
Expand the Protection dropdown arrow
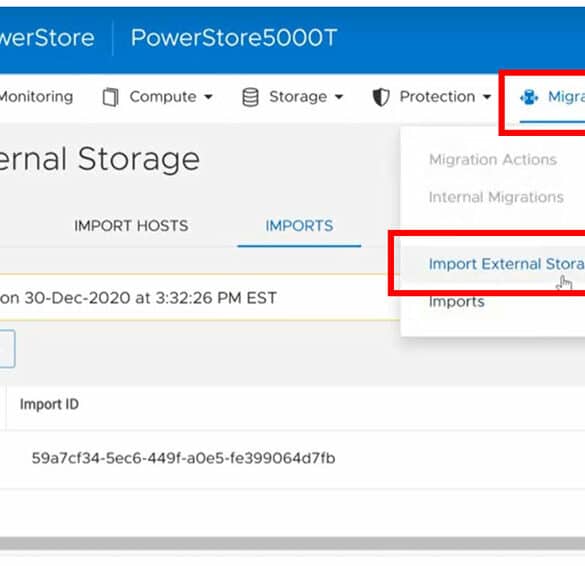click(x=487, y=97)
